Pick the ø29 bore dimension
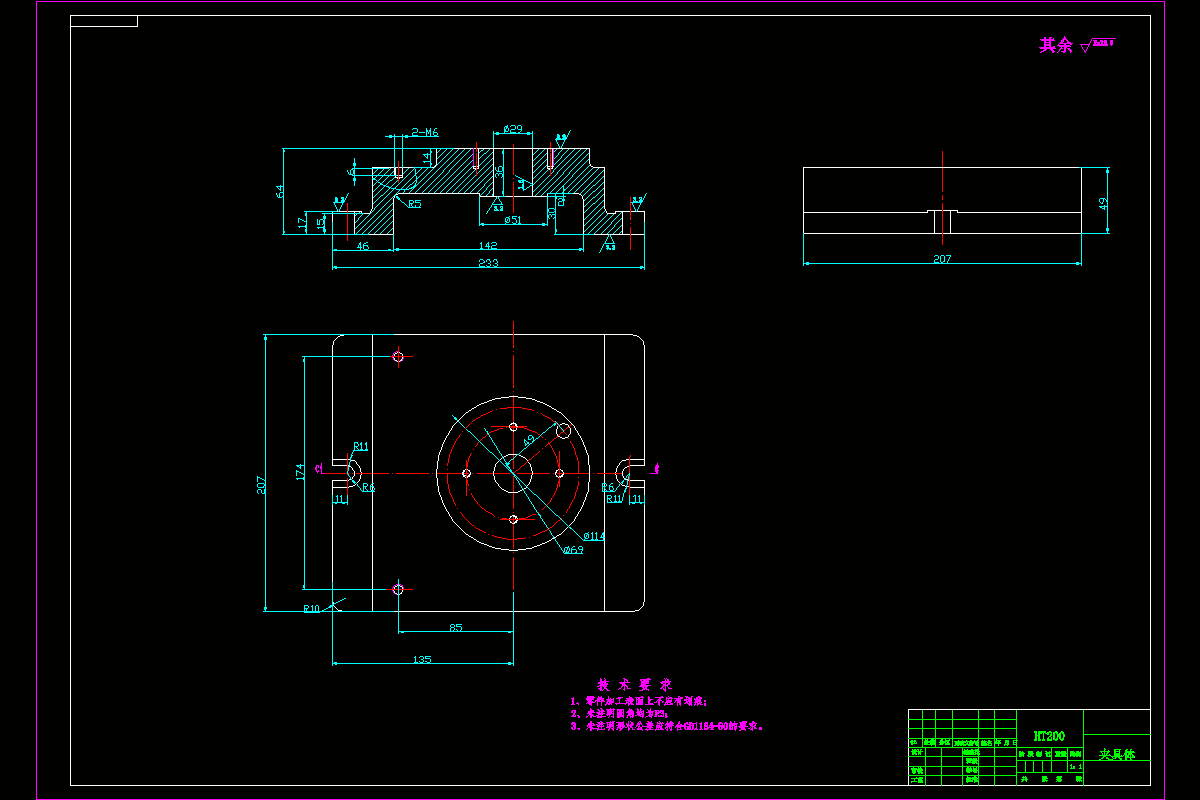The width and height of the screenshot is (1200, 800). pos(513,129)
